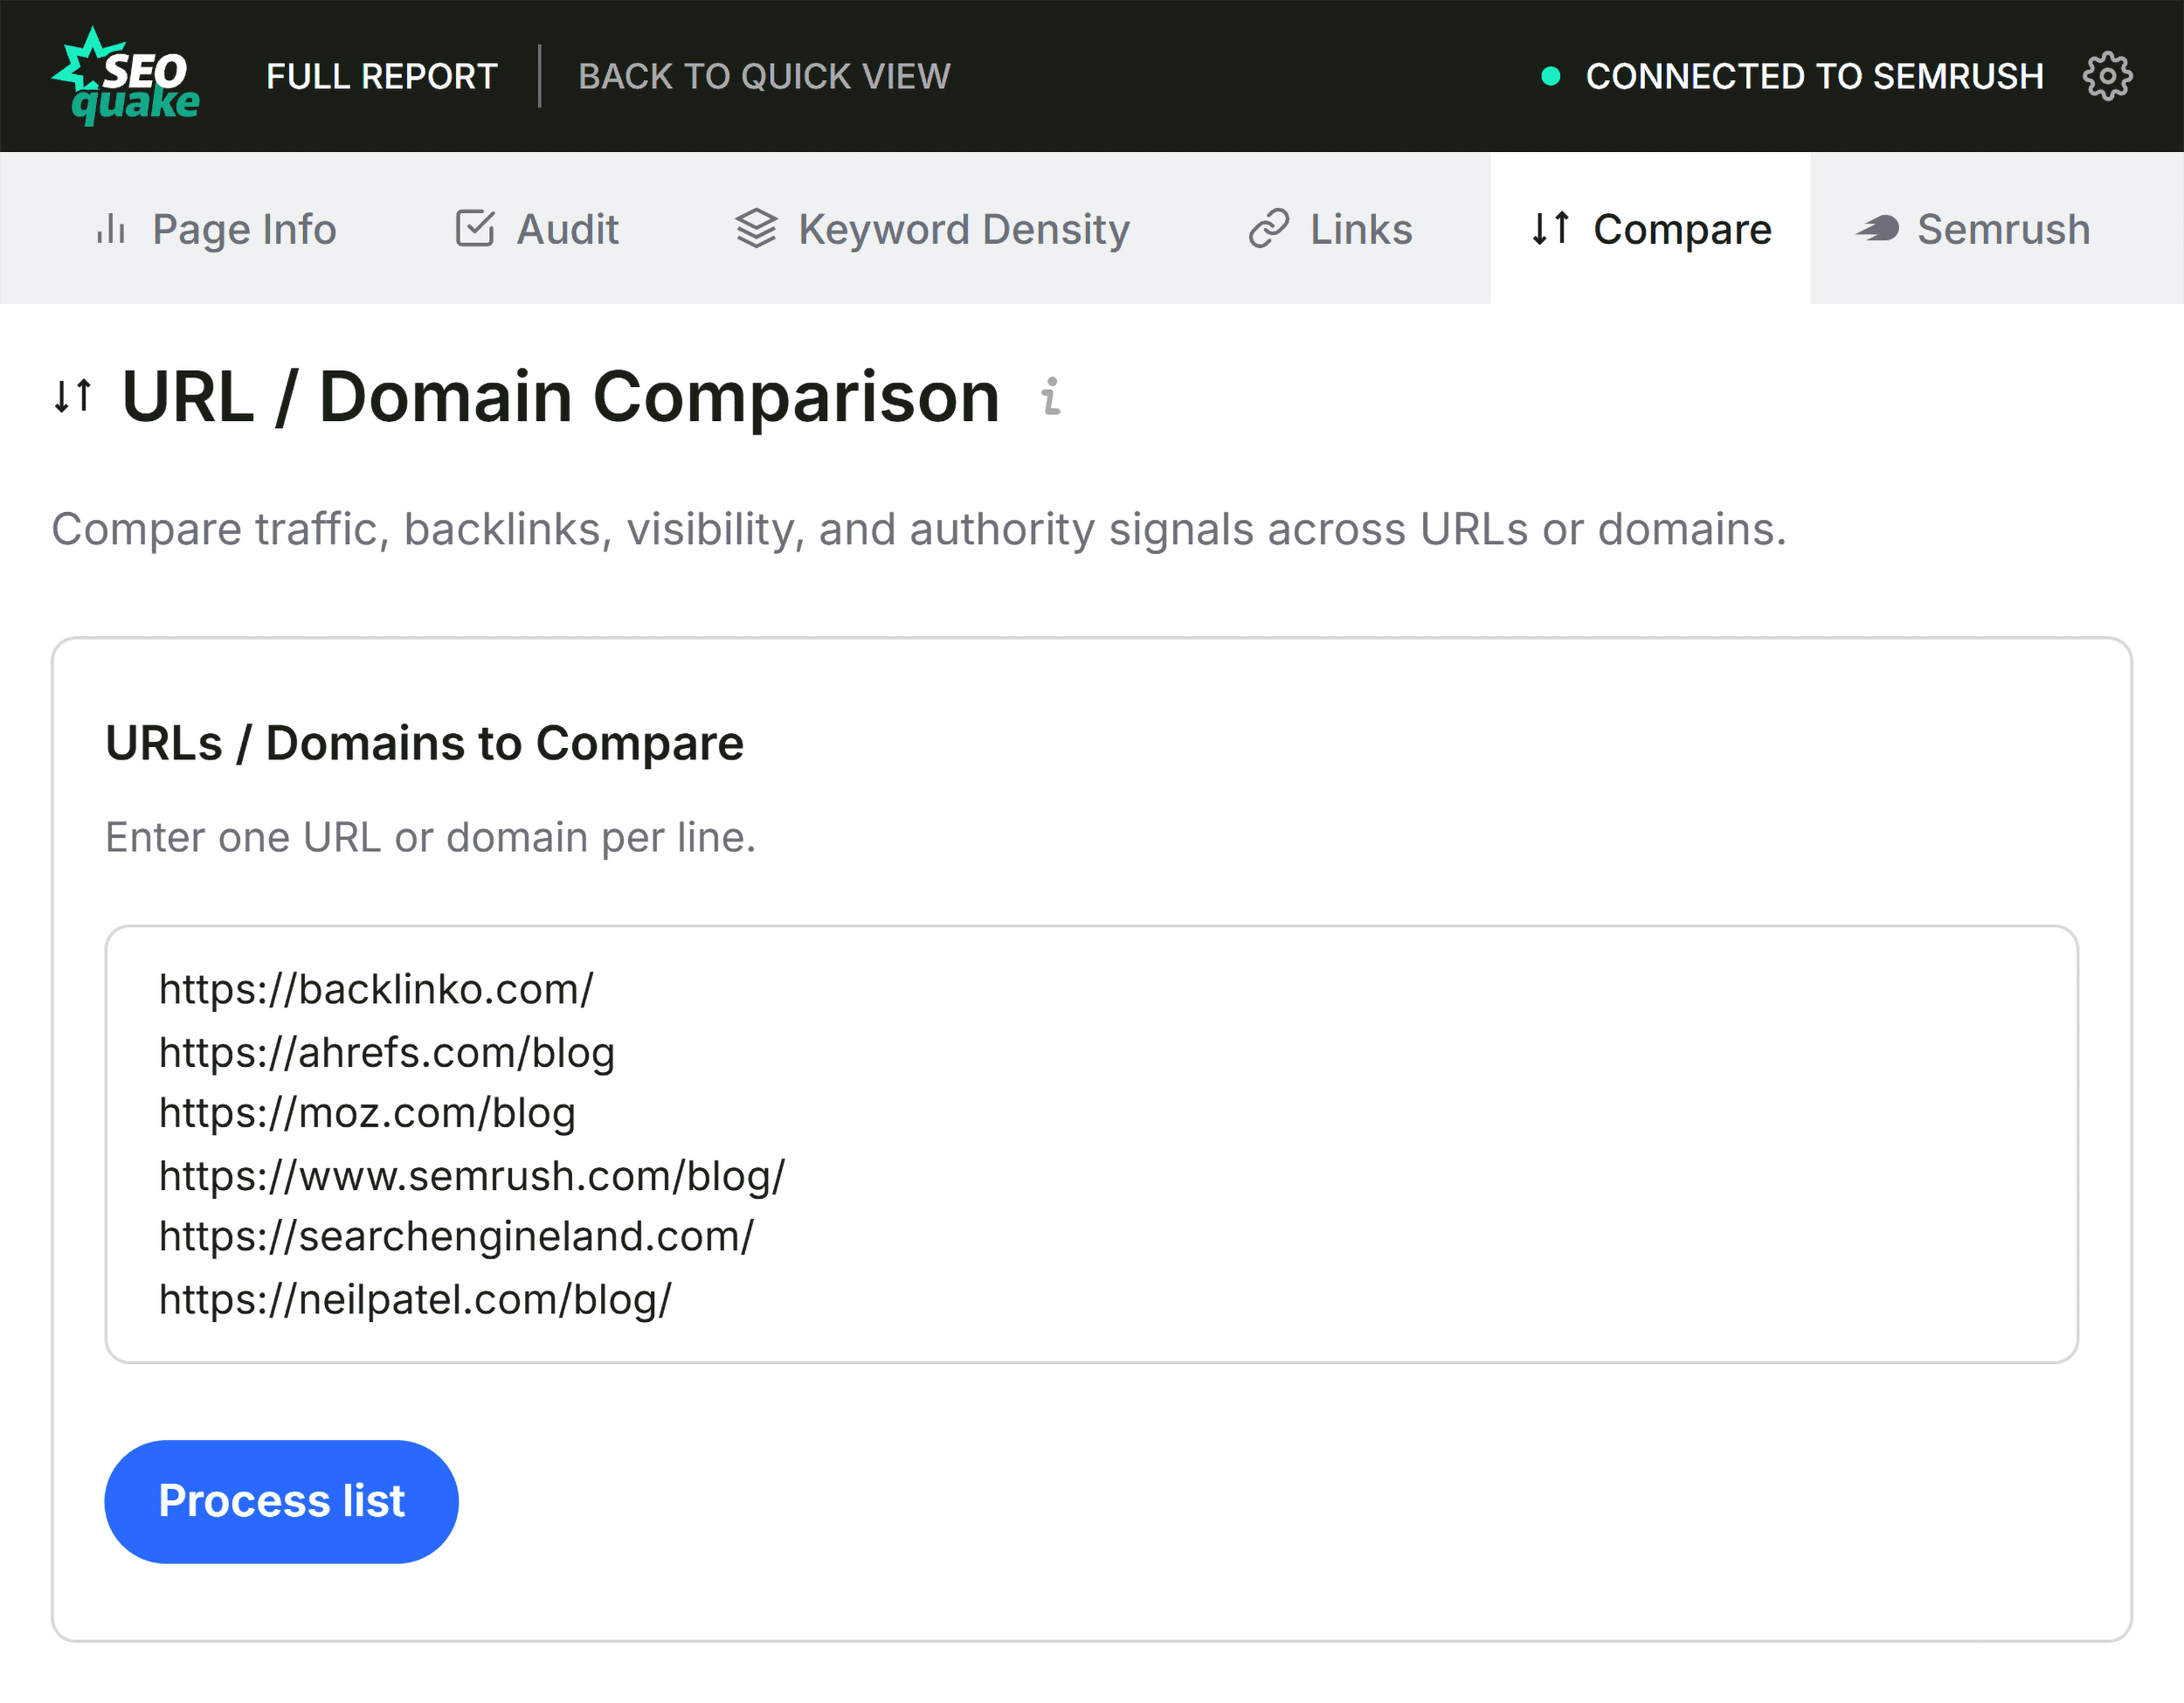Click the https://searchengineland.com/ line
This screenshot has width=2184, height=1703.
pyautogui.click(x=456, y=1236)
